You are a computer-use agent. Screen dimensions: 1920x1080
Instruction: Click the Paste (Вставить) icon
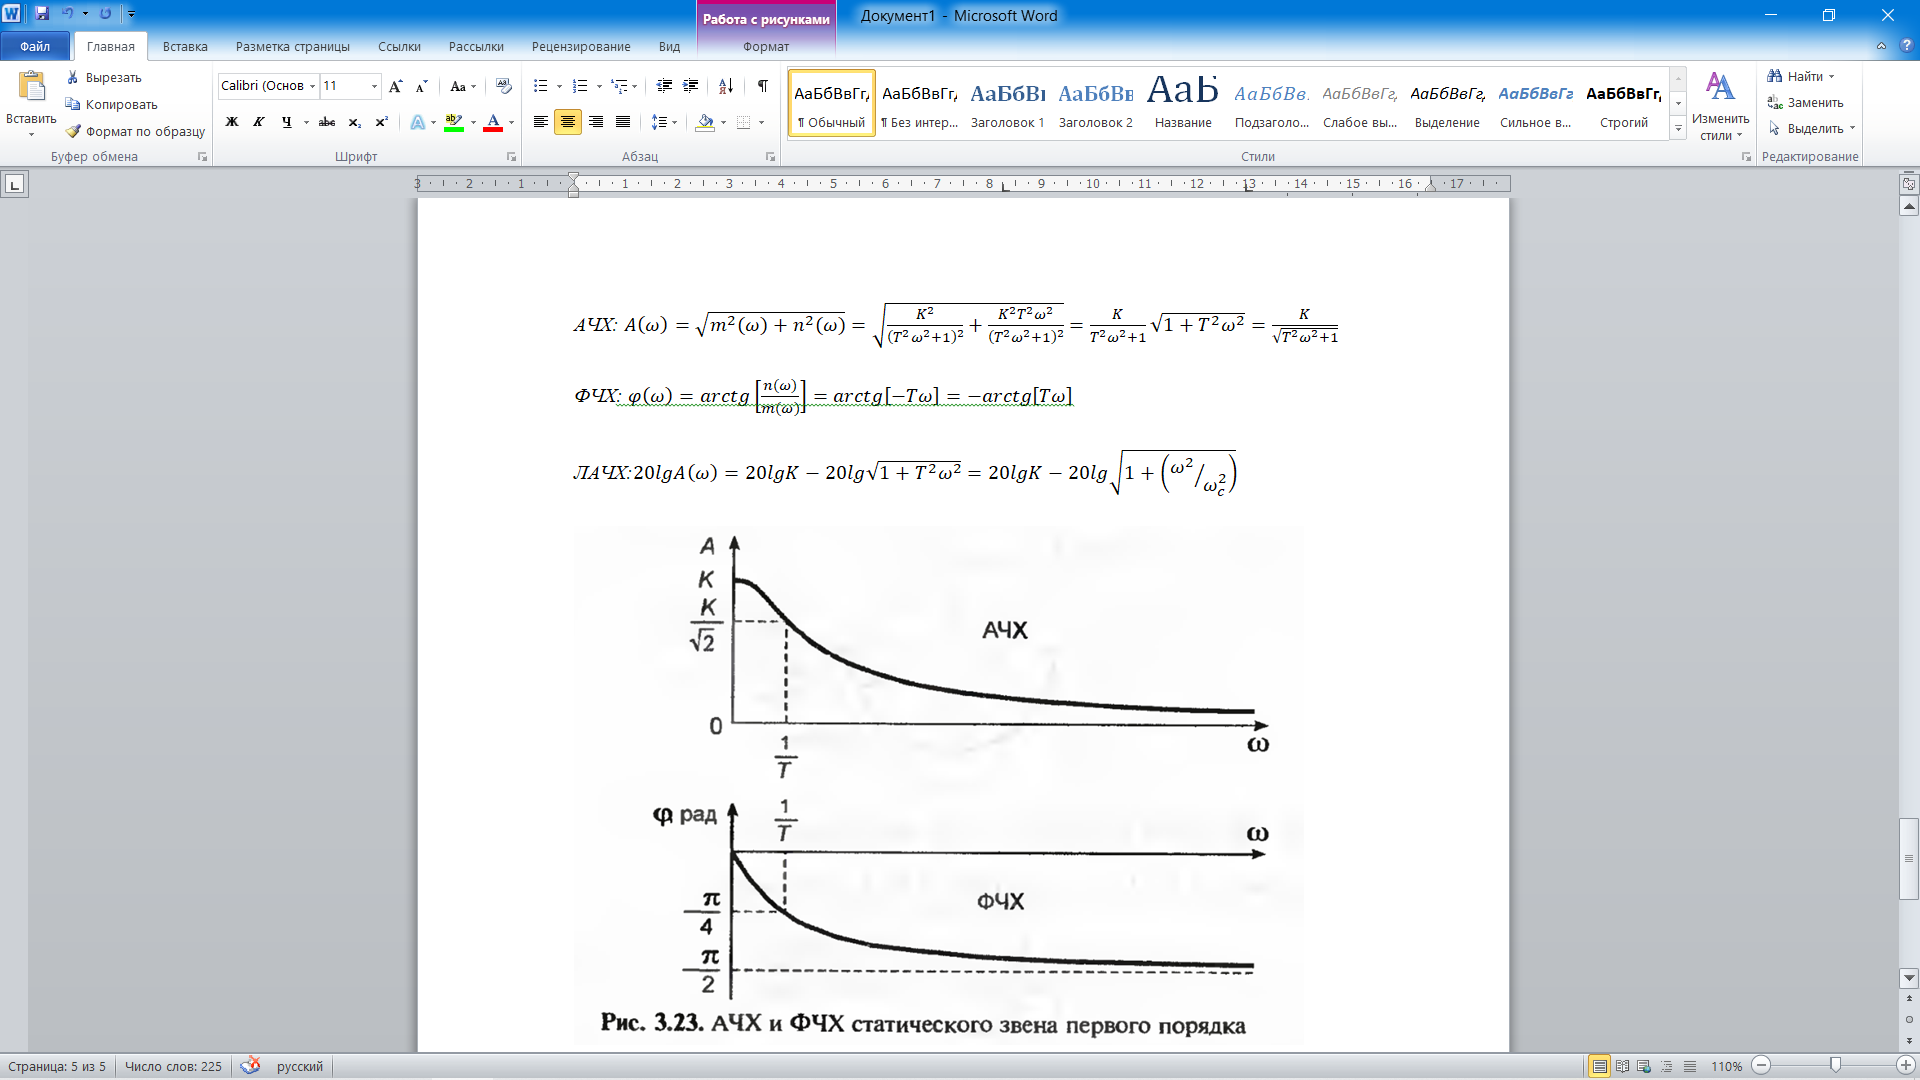click(31, 88)
